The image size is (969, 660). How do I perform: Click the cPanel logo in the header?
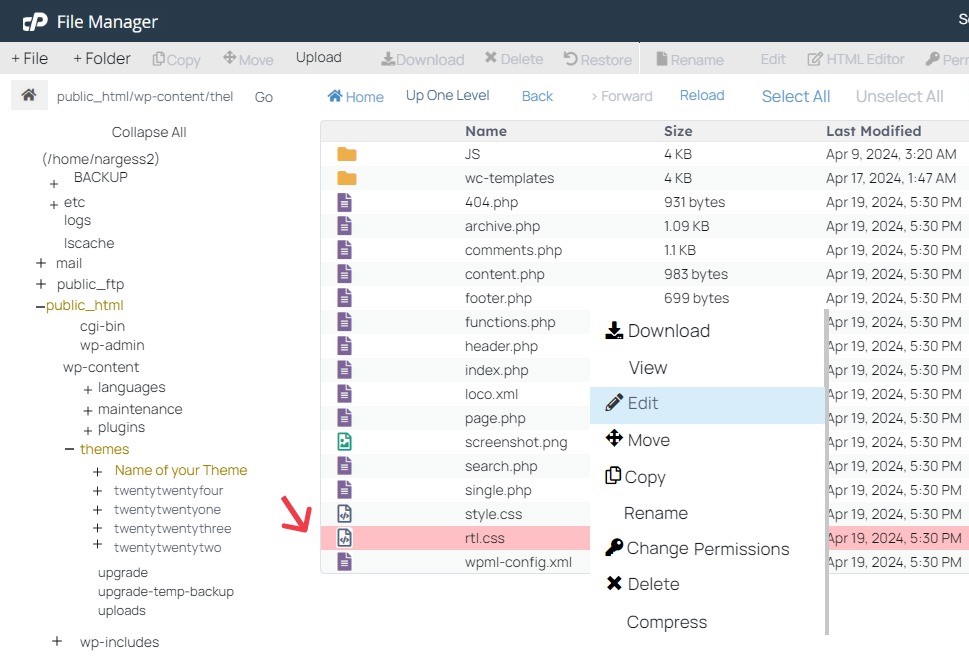pyautogui.click(x=35, y=21)
